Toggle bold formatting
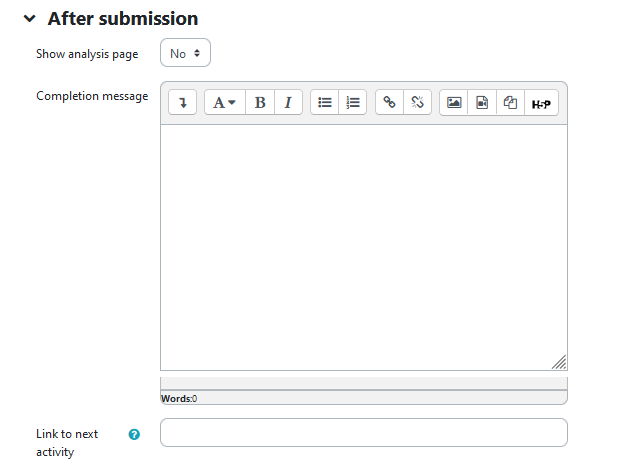The image size is (632, 473). coord(260,102)
